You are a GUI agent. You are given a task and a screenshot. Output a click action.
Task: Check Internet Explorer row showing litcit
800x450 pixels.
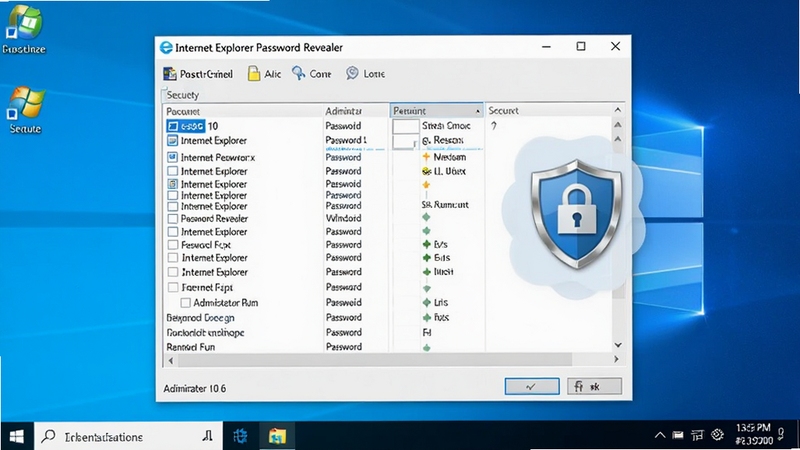click(173, 272)
